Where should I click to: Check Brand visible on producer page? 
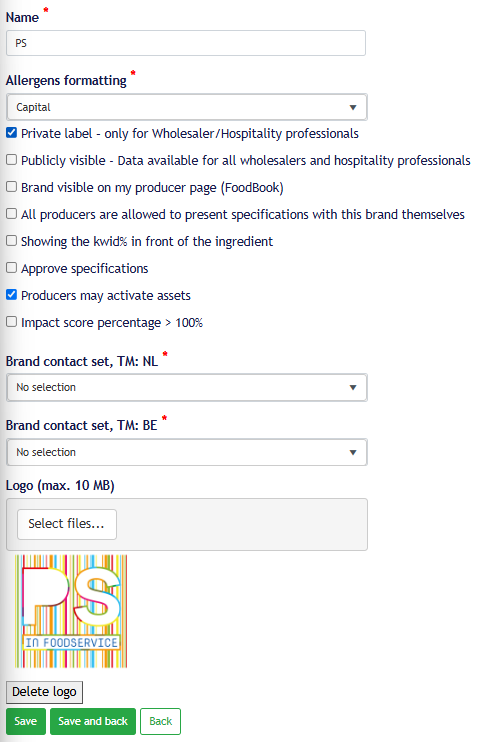pyautogui.click(x=11, y=187)
